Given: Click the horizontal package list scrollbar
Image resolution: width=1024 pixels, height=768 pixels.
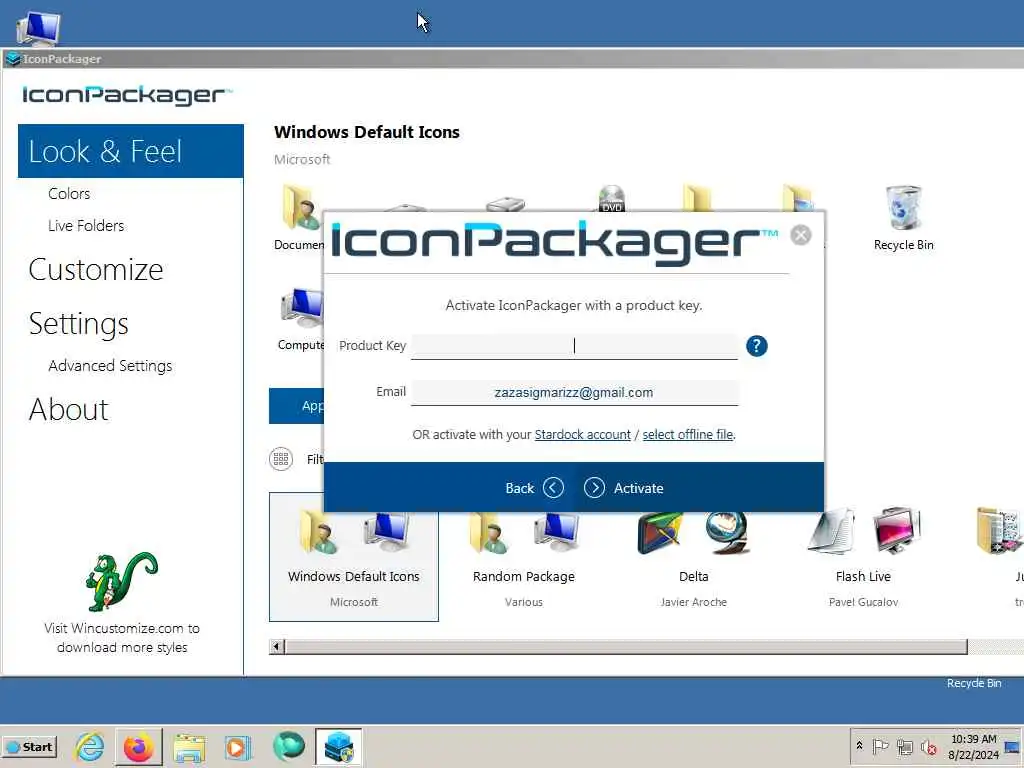Looking at the screenshot, I should (626, 647).
